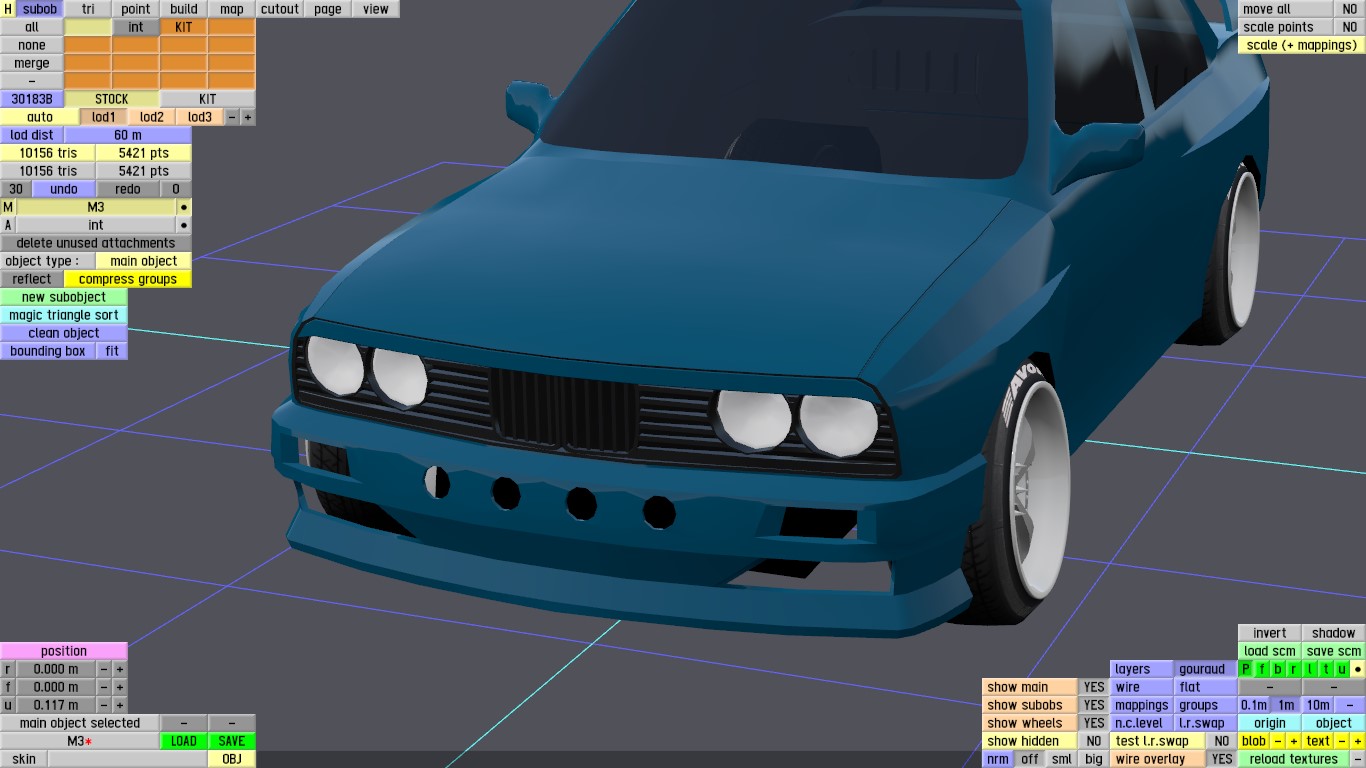The height and width of the screenshot is (768, 1366).
Task: Click the green LOAD button
Action: tap(184, 741)
